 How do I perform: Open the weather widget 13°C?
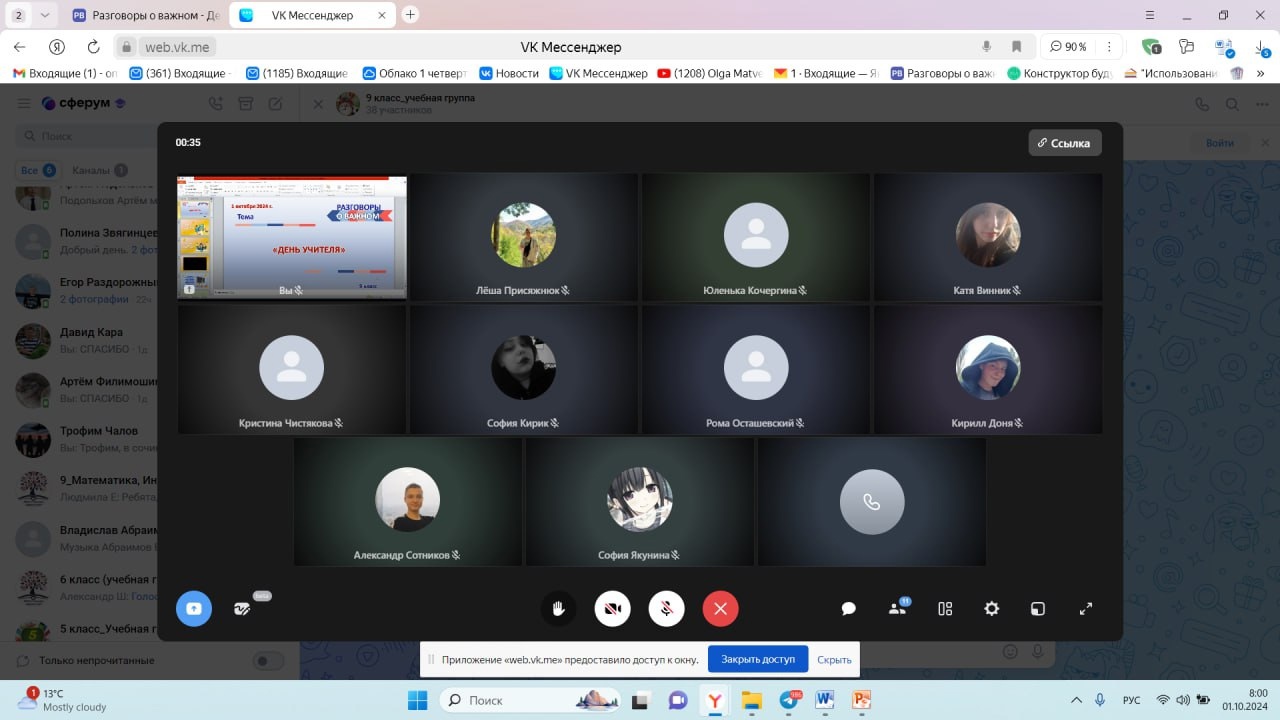click(x=62, y=700)
